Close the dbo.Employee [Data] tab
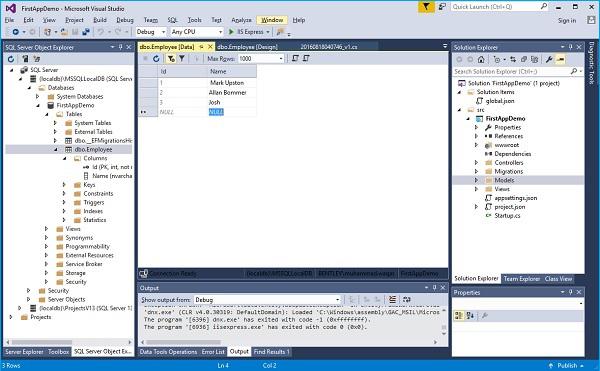Screen dimensions: 600x371 click(x=210, y=47)
